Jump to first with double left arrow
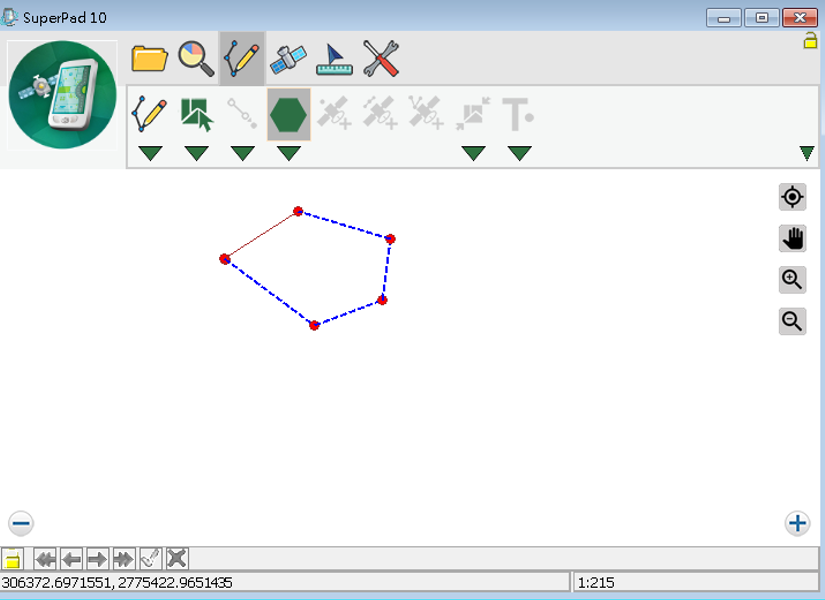The width and height of the screenshot is (825, 600). tap(45, 558)
